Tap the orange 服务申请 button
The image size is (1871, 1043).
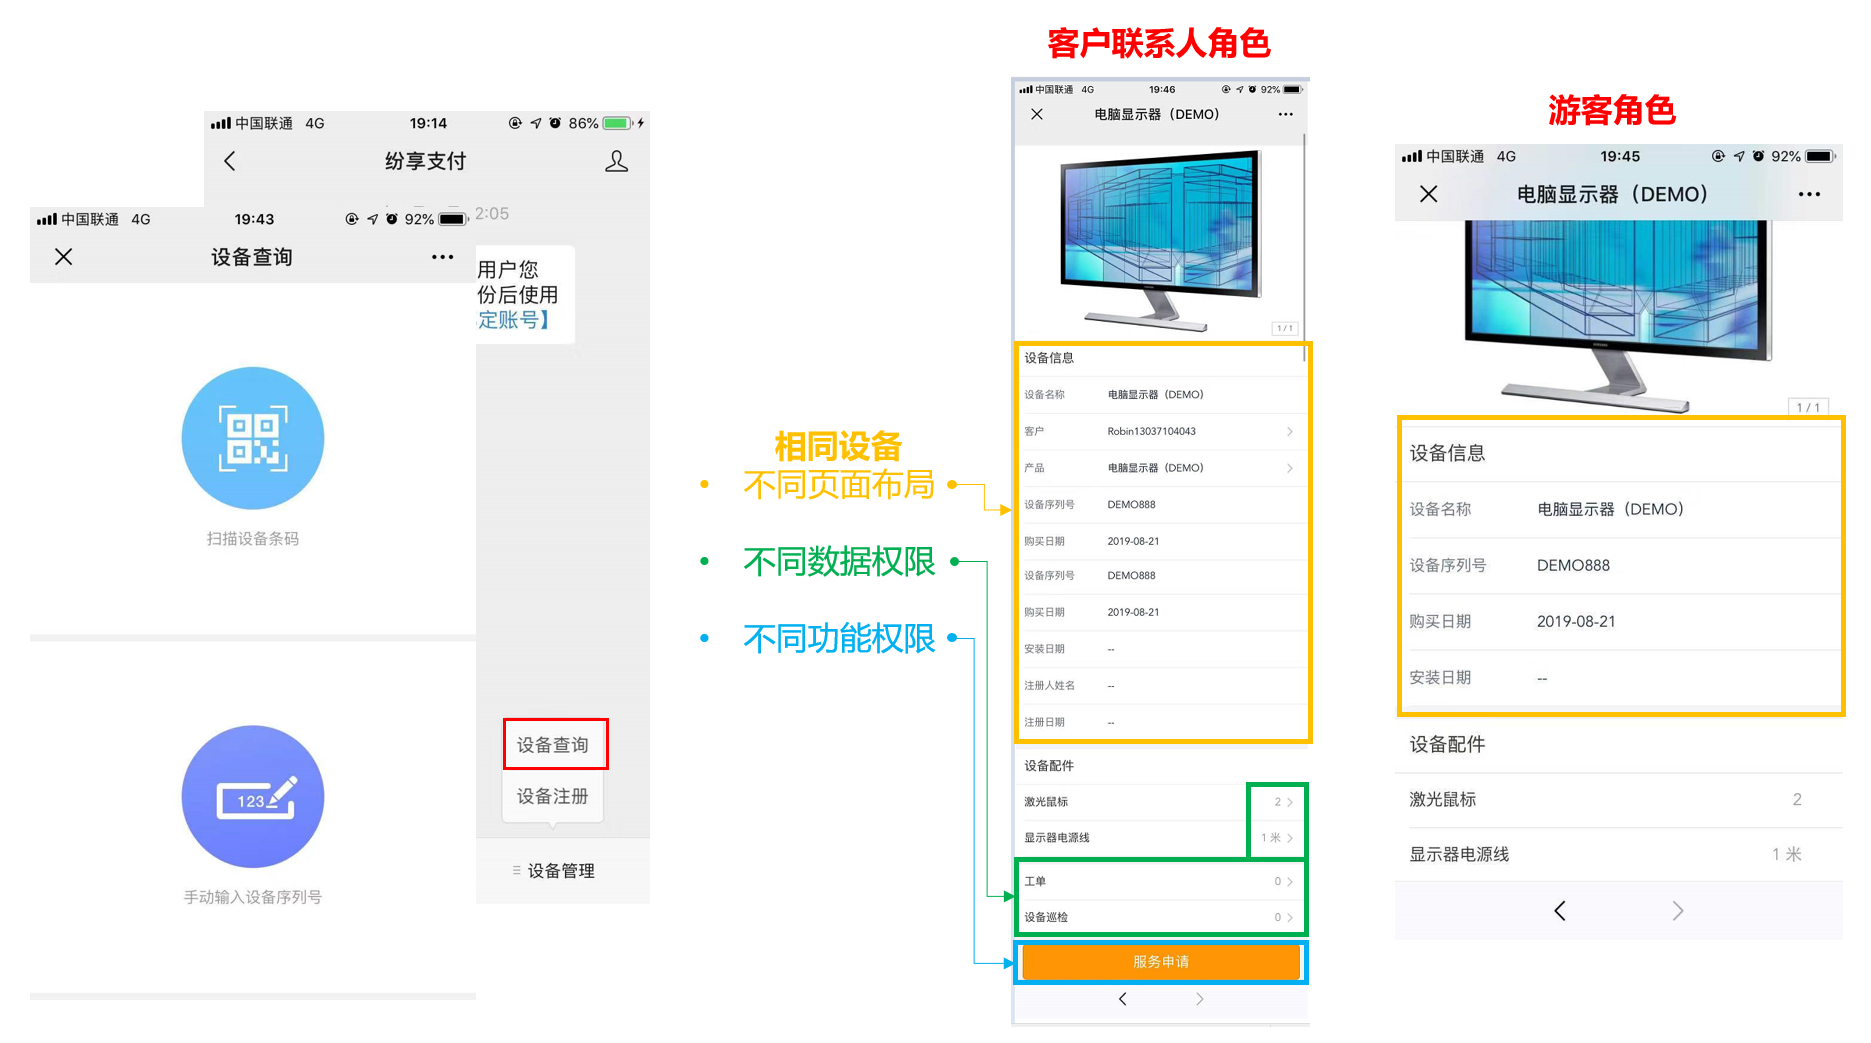1161,962
